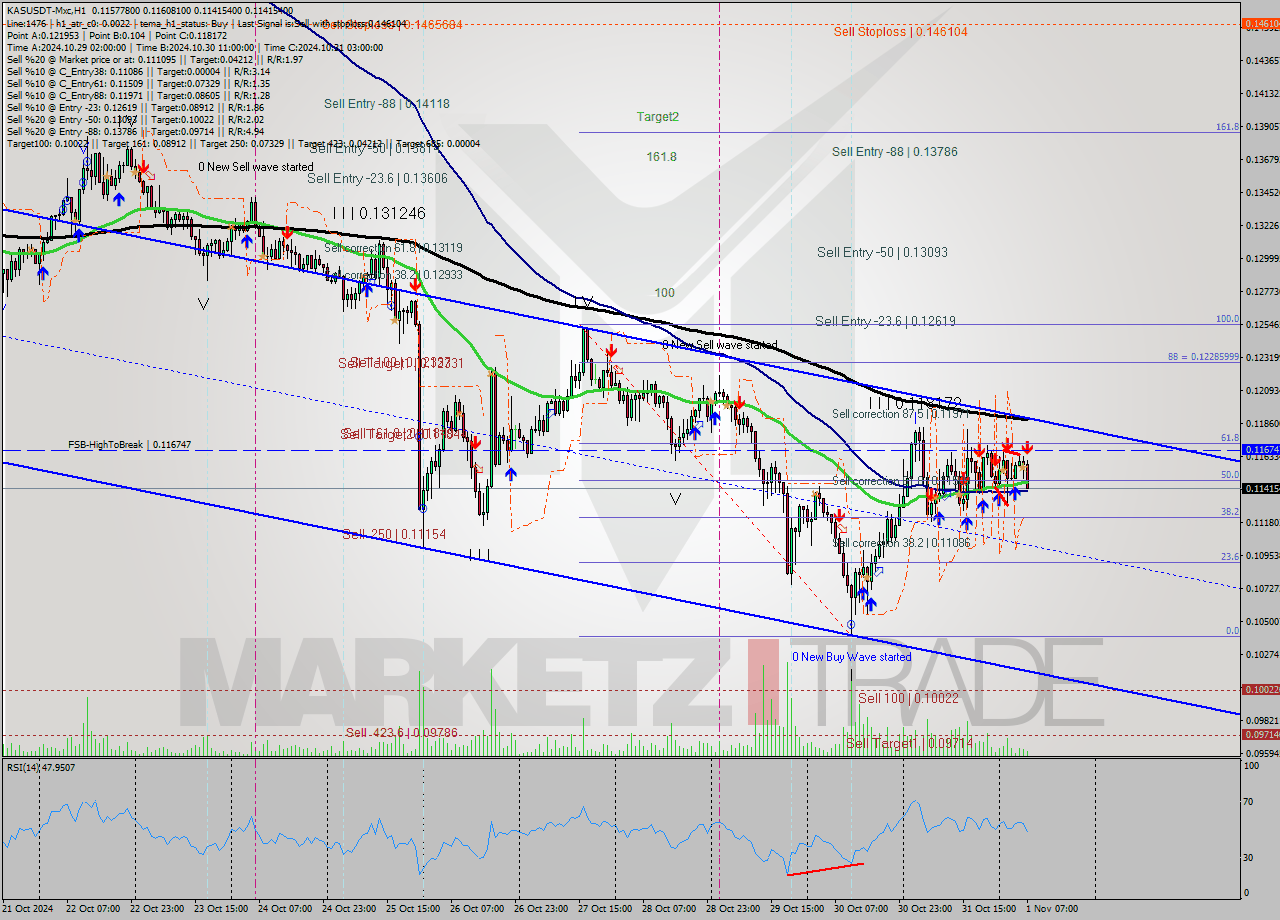Viewport: 1280px width, 920px height.
Task: Select the 'Sell Entry -88 | 0.14118' label
Action: pyautogui.click(x=386, y=104)
